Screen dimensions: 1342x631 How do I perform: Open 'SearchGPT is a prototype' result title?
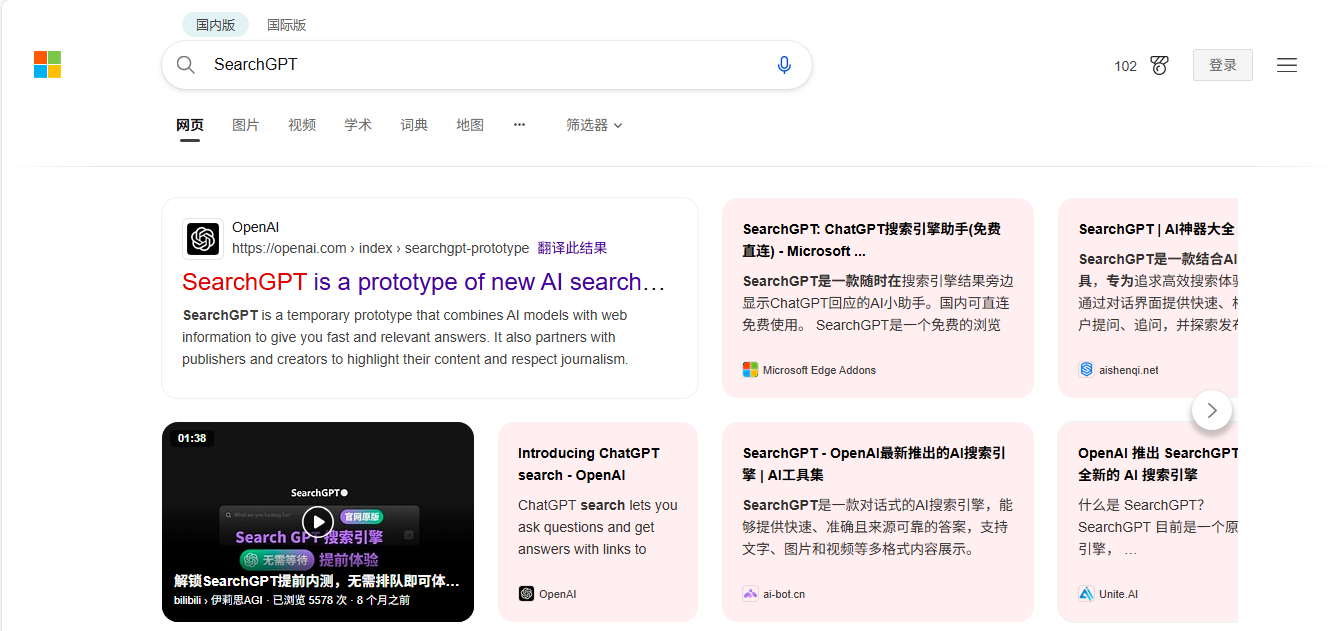424,282
